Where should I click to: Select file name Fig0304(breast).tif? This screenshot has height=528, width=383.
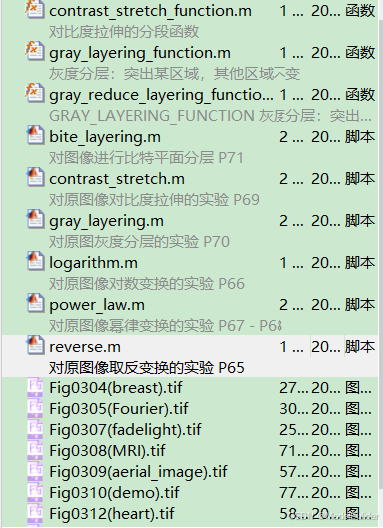[116, 388]
